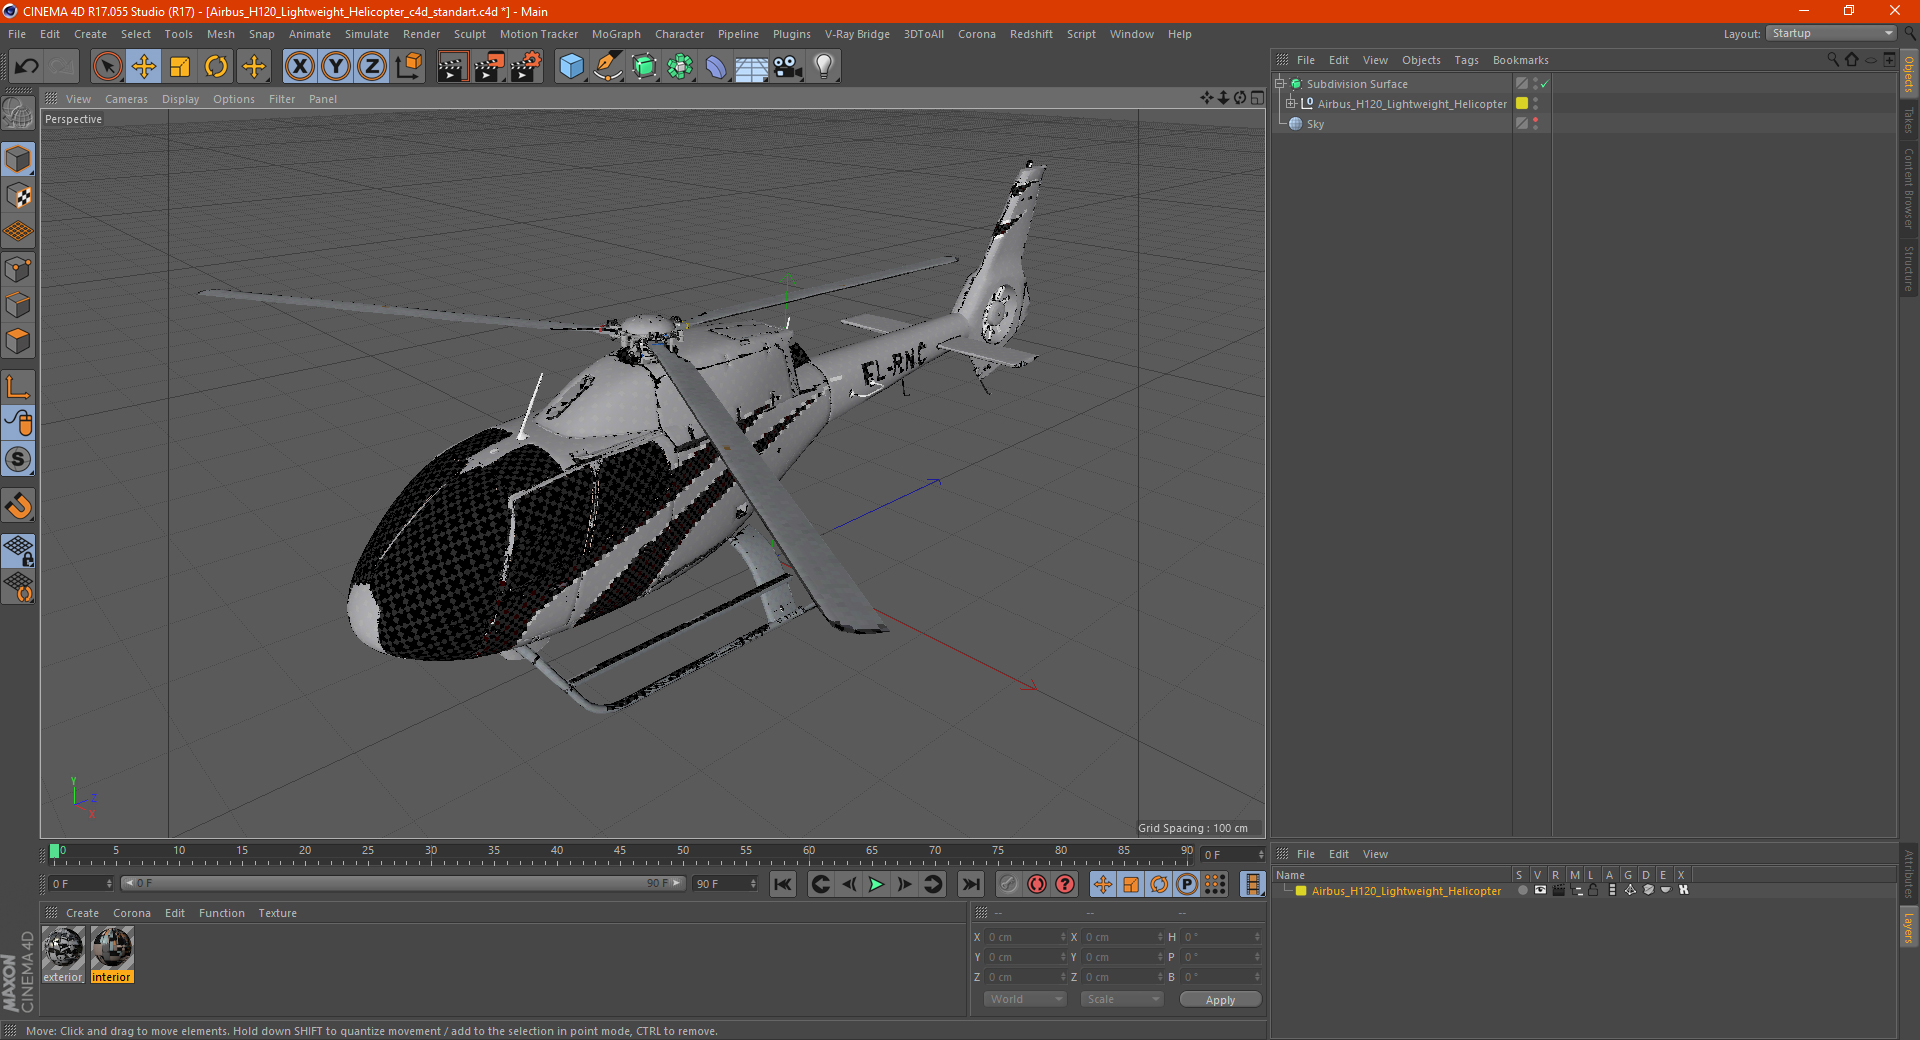Viewport: 1920px width, 1040px height.
Task: Click the autokeying red circular icon
Action: pos(1037,884)
